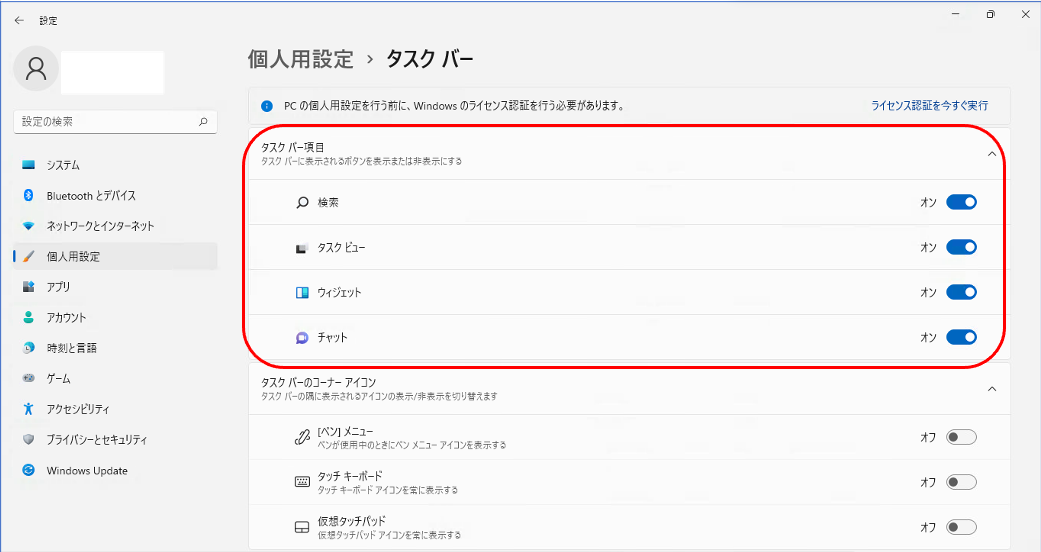The image size is (1041, 552).
Task: Click 仮想タッチパッド アイコンを常に表示する description text
Action: tap(389, 535)
